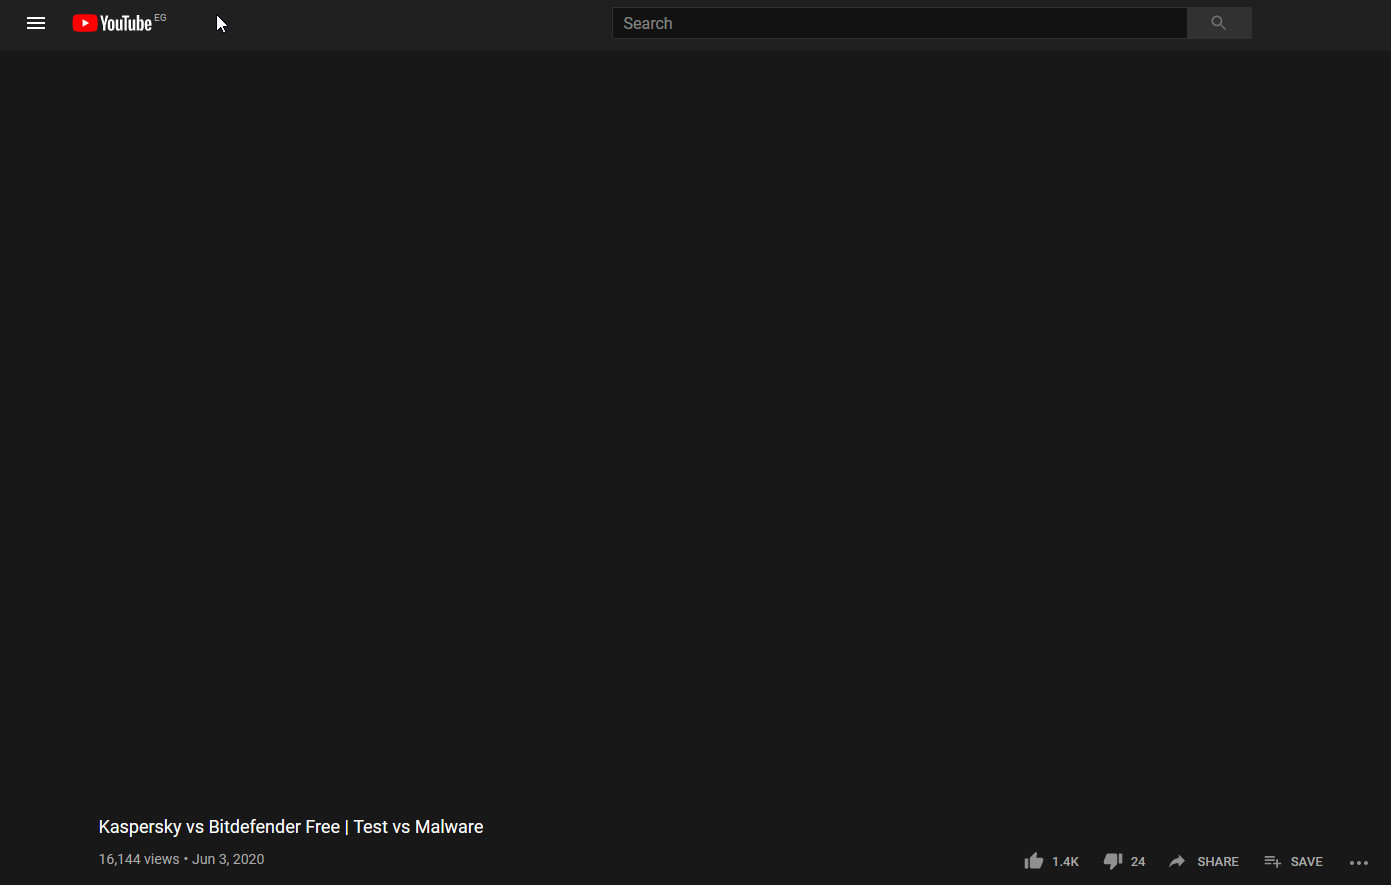
Task: Click the 24 dislikes count
Action: [x=1138, y=862]
